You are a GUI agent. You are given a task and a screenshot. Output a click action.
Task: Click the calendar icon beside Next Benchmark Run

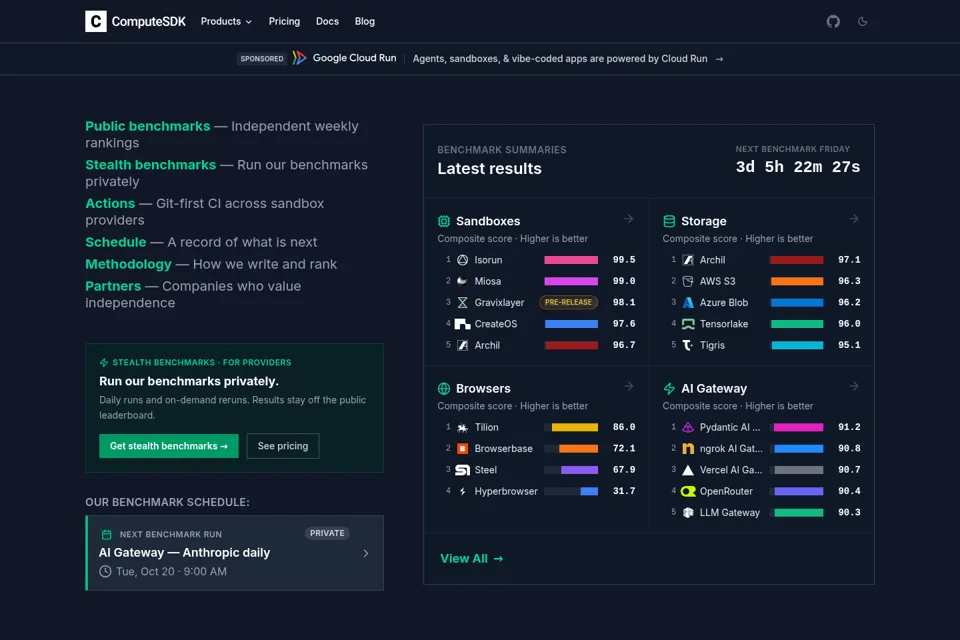[x=107, y=534]
